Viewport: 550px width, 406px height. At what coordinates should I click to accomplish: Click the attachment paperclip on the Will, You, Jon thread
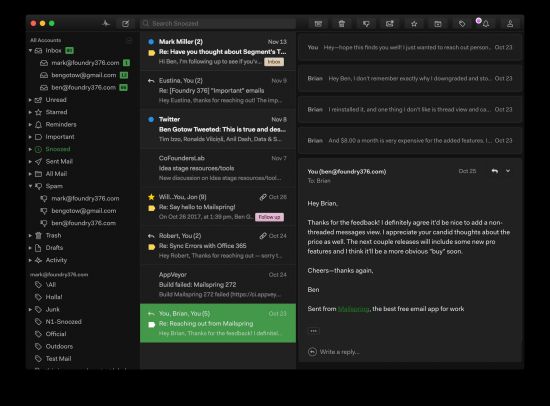click(x=263, y=197)
